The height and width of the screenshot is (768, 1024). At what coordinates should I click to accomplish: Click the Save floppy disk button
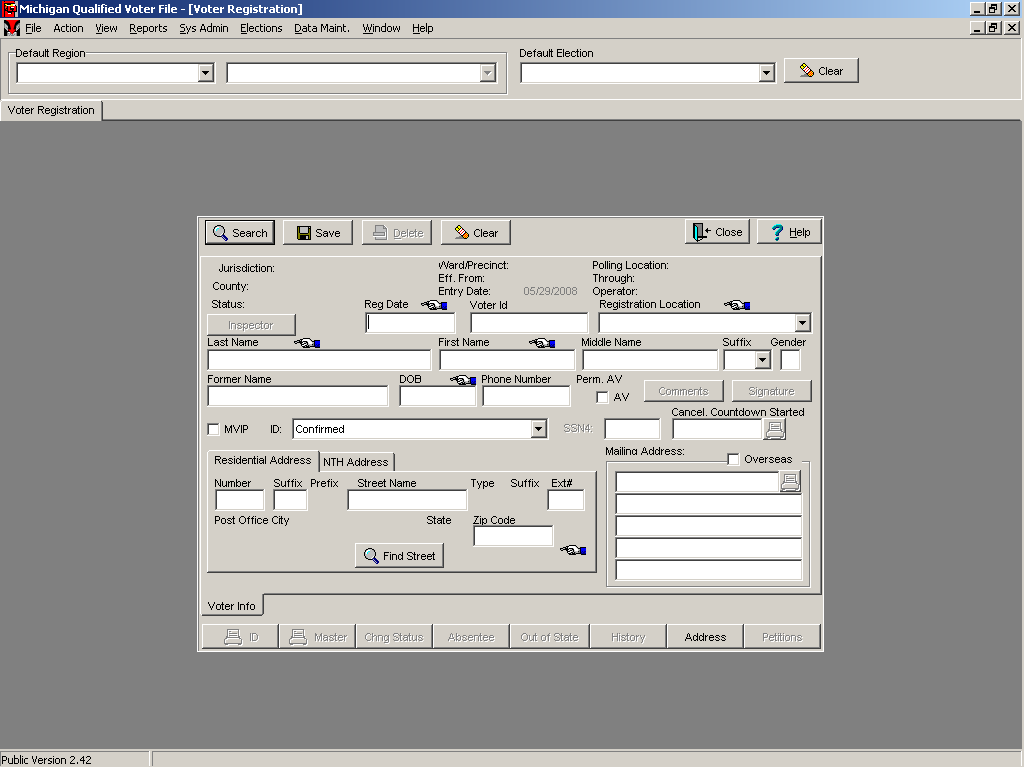[x=318, y=233]
